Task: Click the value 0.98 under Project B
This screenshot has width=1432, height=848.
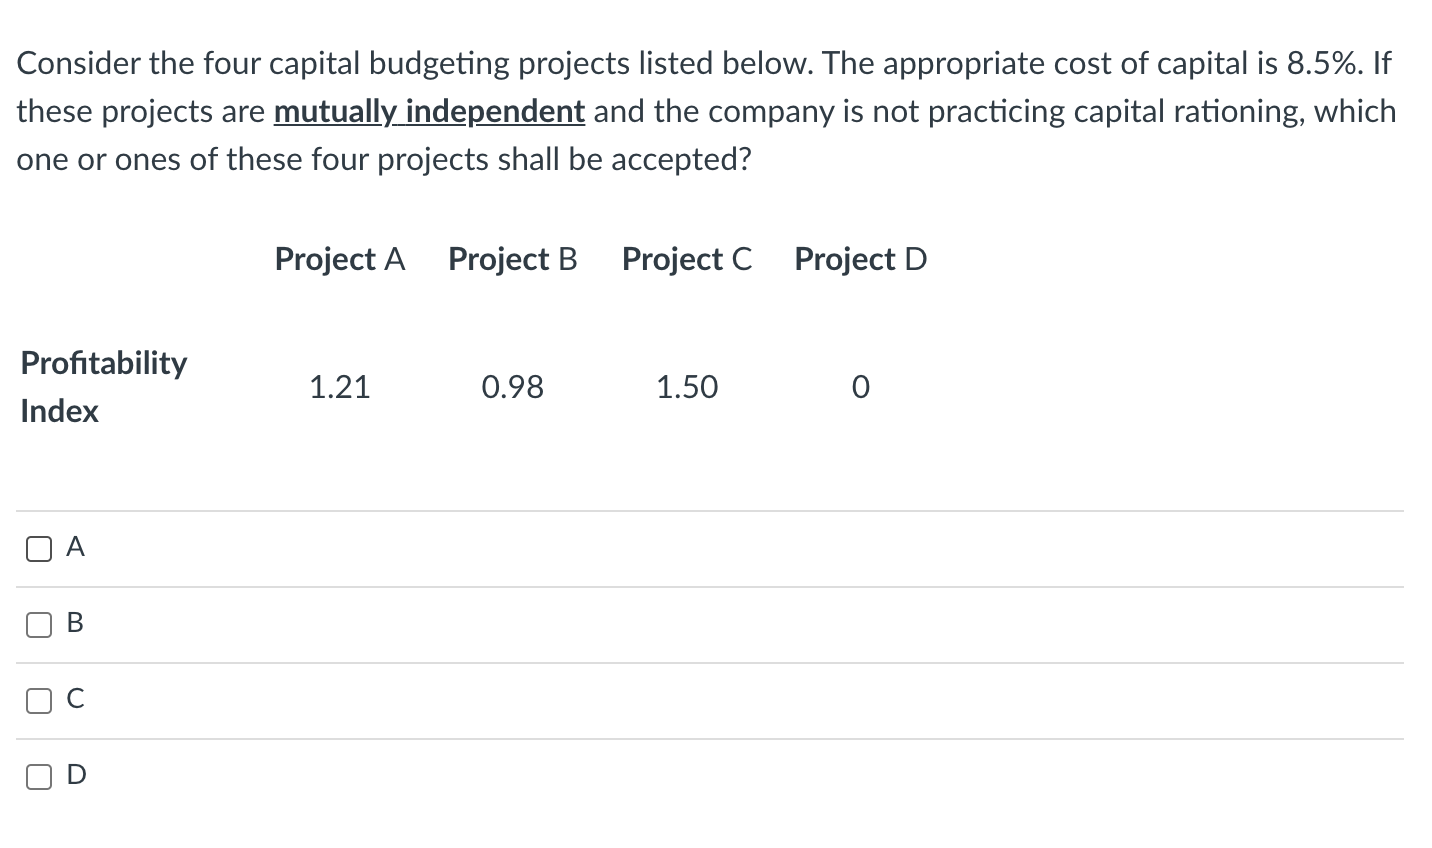Action: point(512,387)
